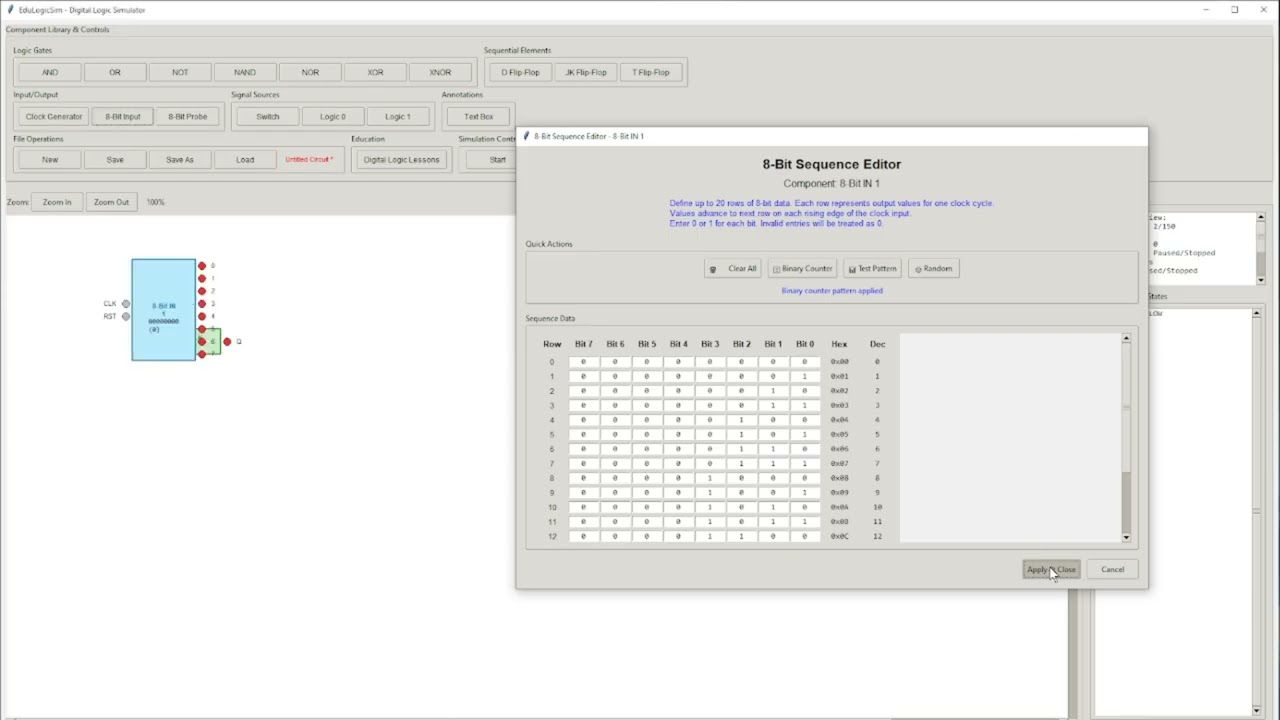1280x720 pixels.
Task: Click the sequence data scrollbar up arrow
Action: (x=1126, y=339)
